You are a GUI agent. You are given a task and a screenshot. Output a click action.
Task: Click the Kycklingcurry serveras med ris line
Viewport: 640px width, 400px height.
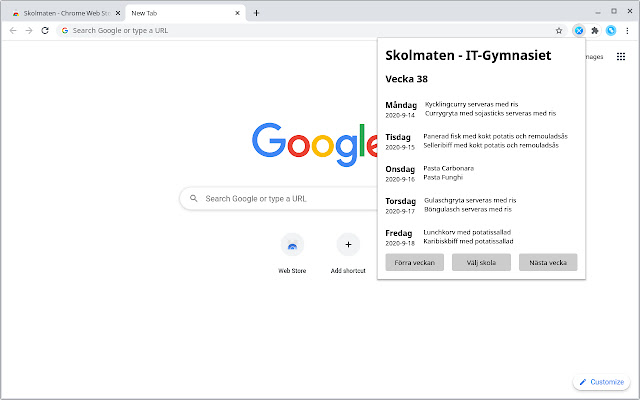click(x=471, y=104)
